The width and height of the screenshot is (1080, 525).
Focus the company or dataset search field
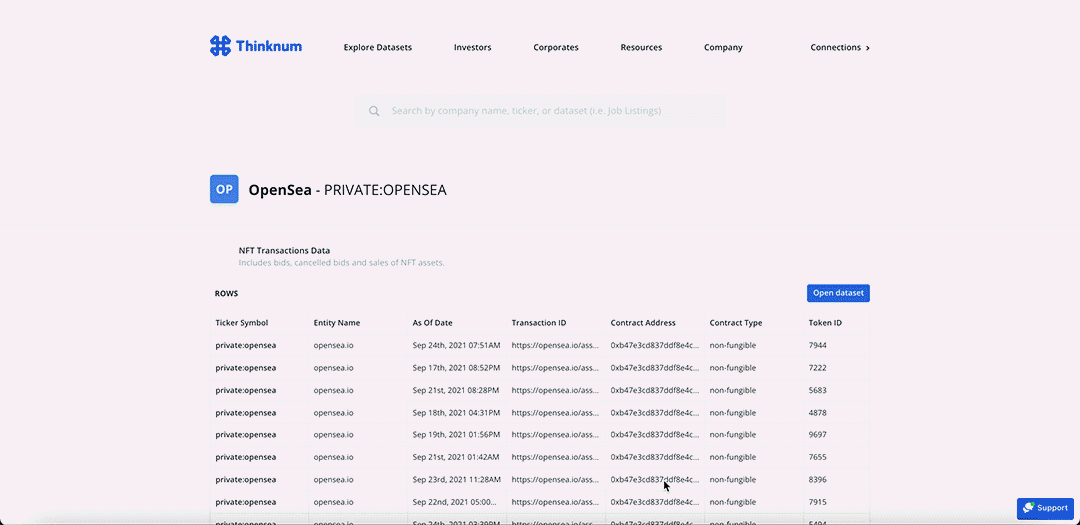pos(540,111)
